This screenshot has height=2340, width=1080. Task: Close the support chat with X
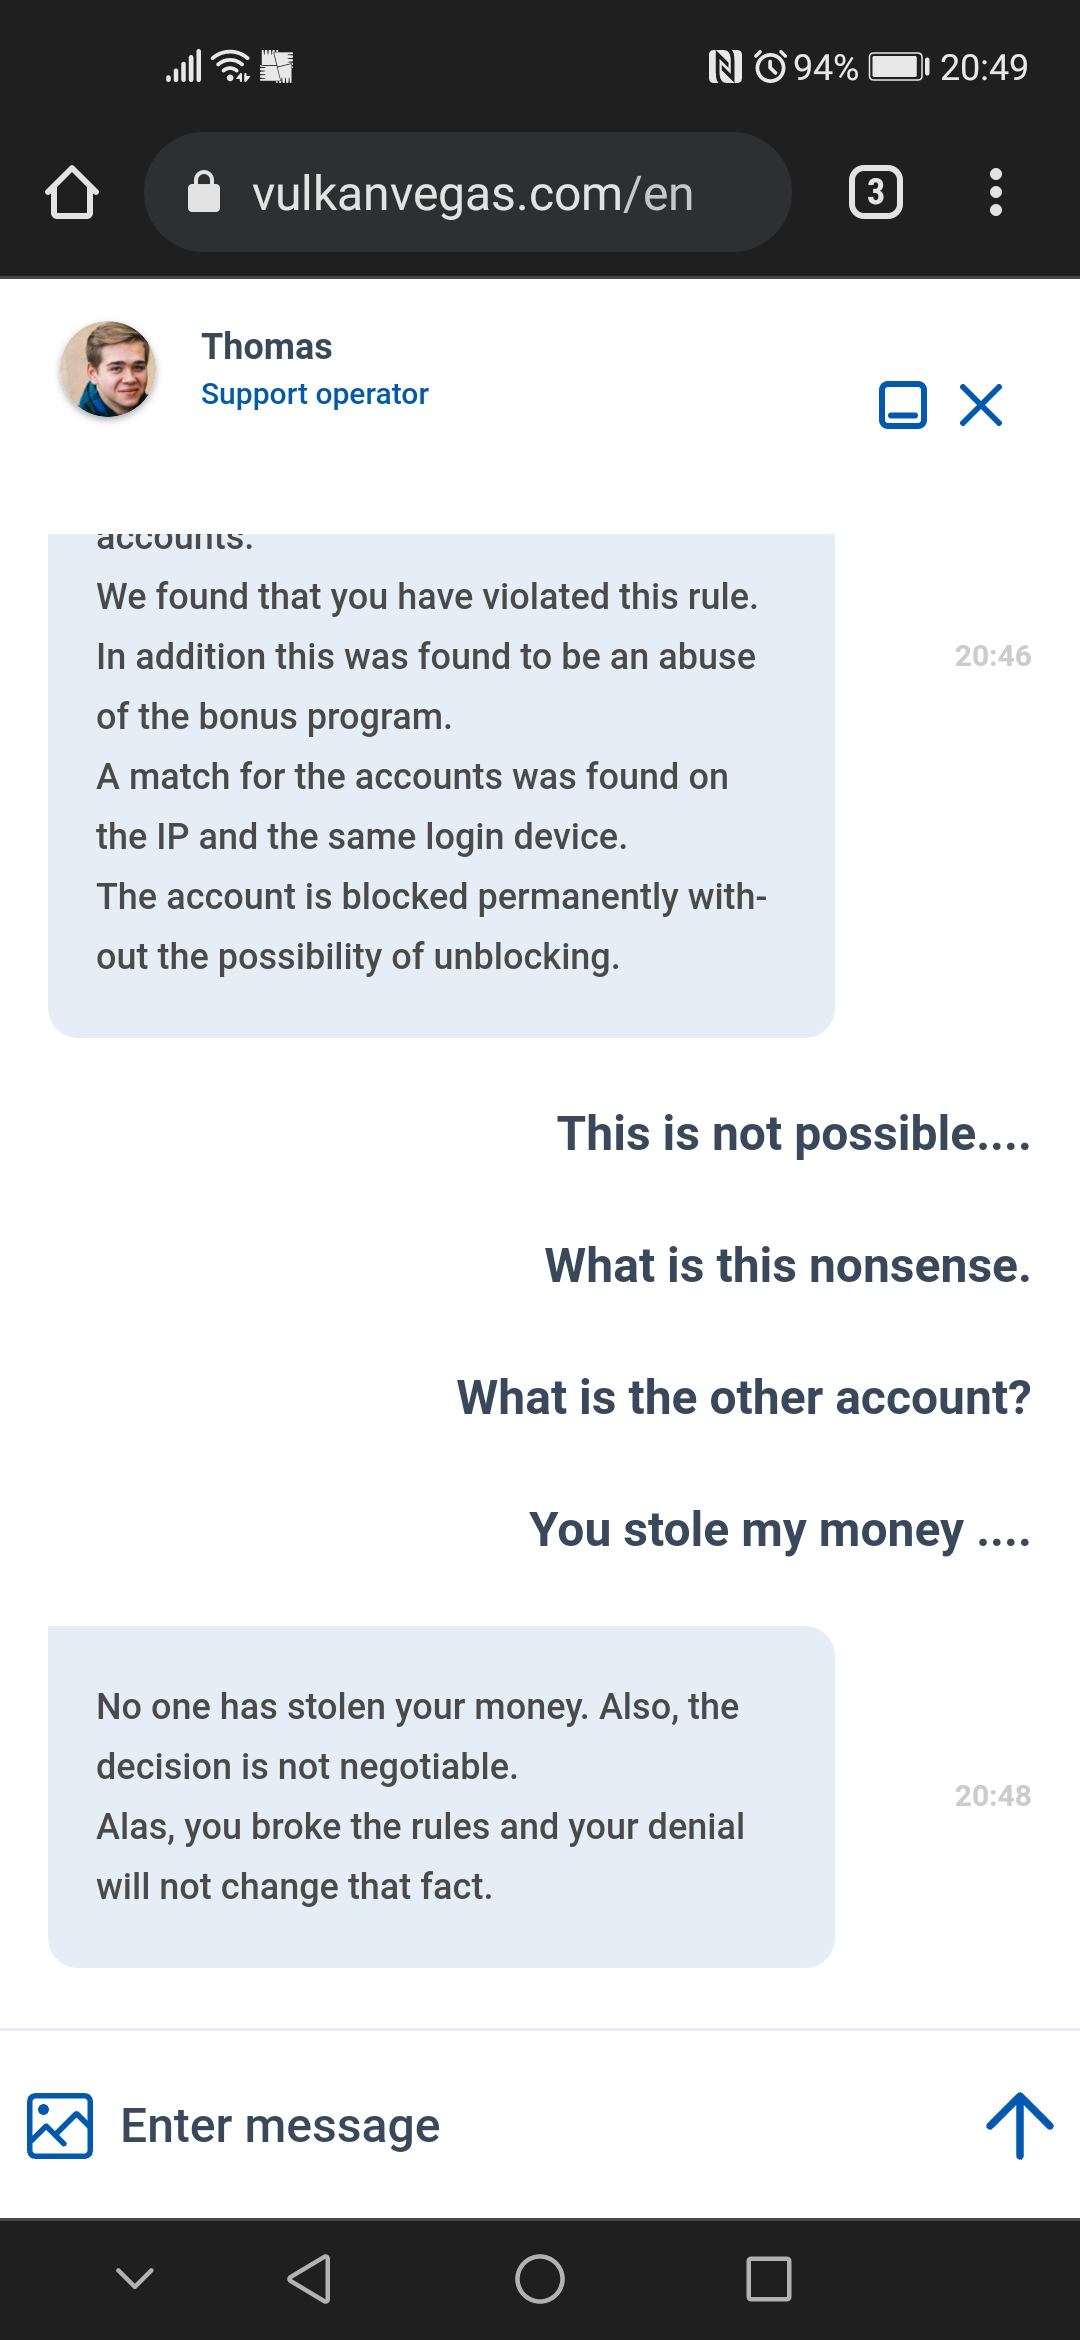981,405
